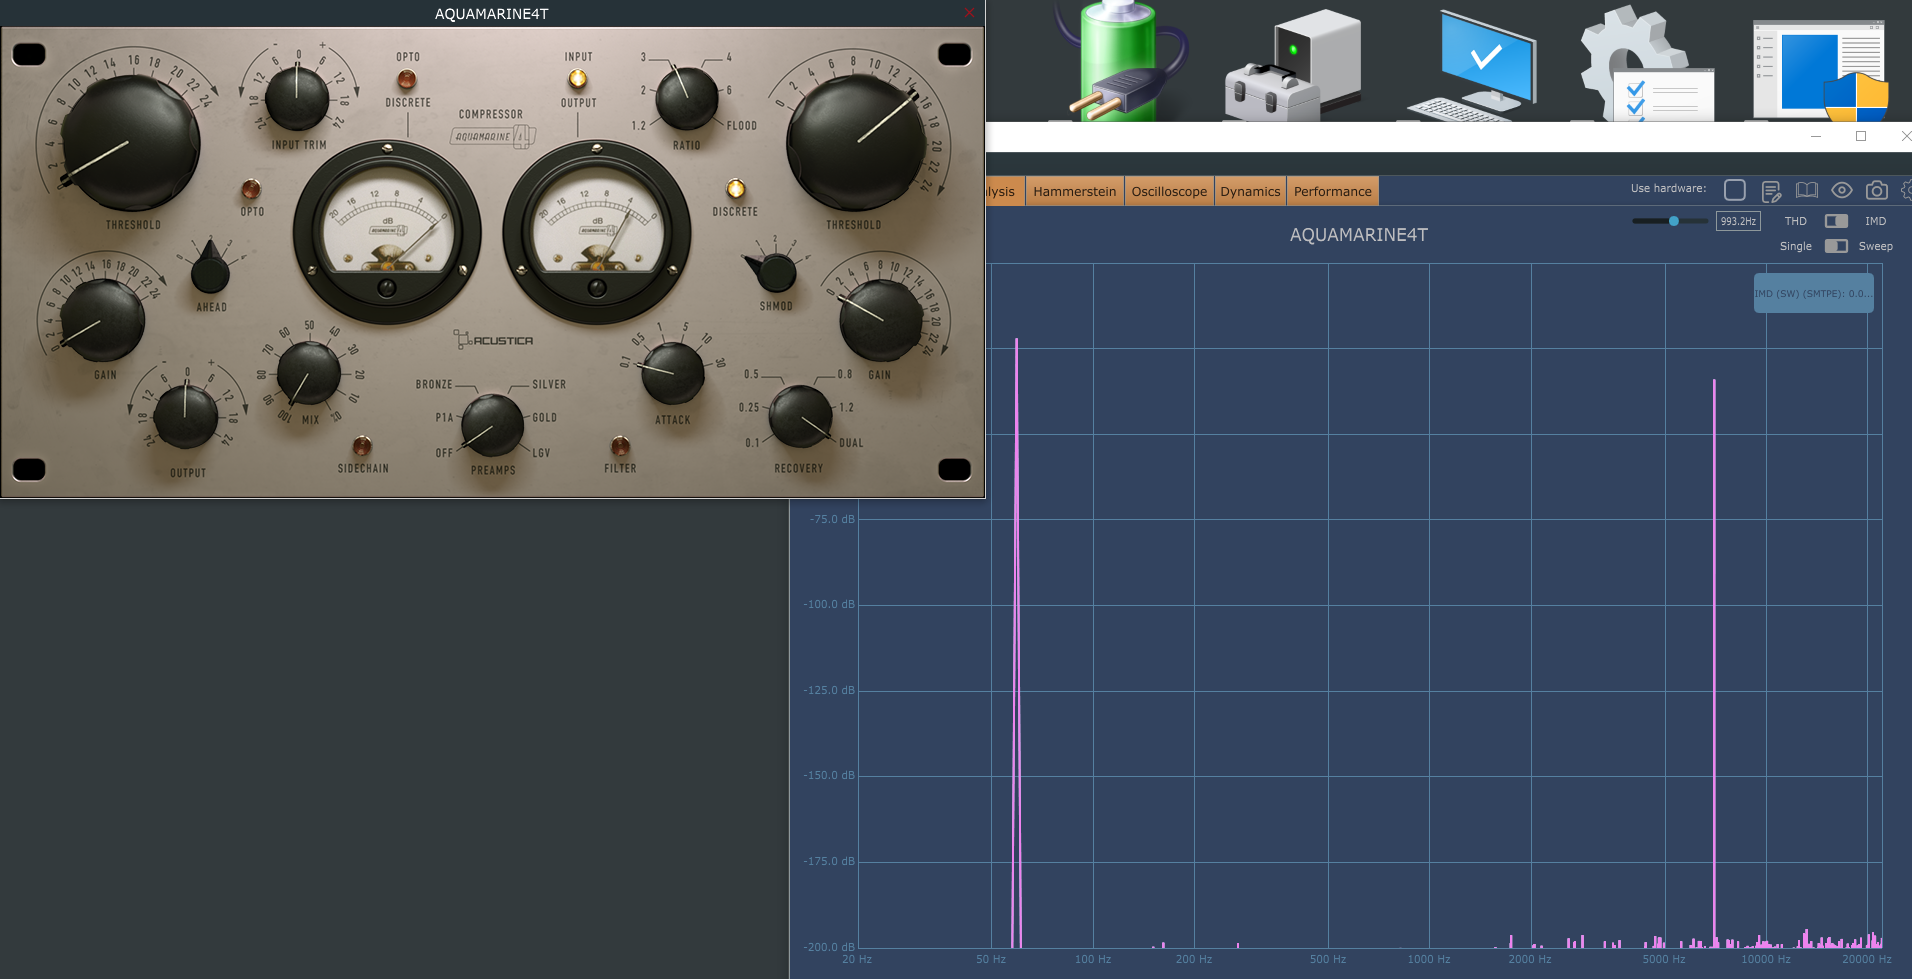Toggle the upper OPTO/DISCRETE lamp button
The height and width of the screenshot is (979, 1912).
click(x=407, y=79)
